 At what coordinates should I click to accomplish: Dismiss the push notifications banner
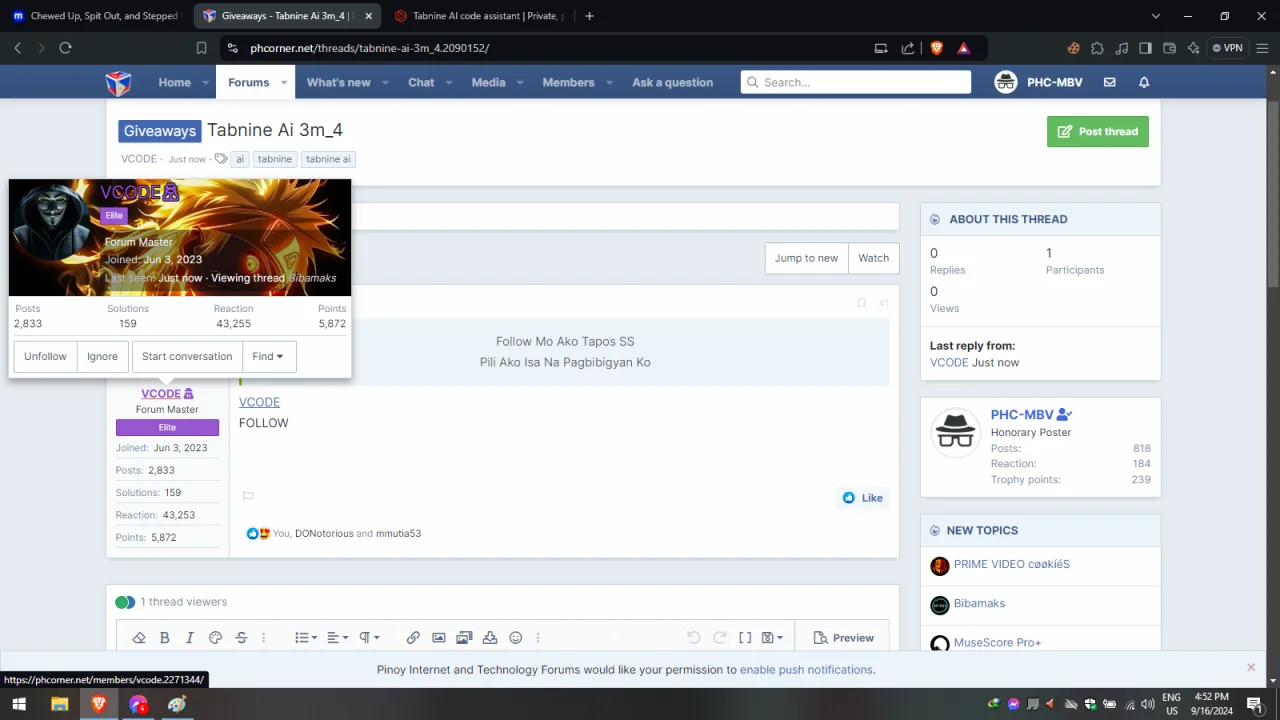click(x=1250, y=667)
